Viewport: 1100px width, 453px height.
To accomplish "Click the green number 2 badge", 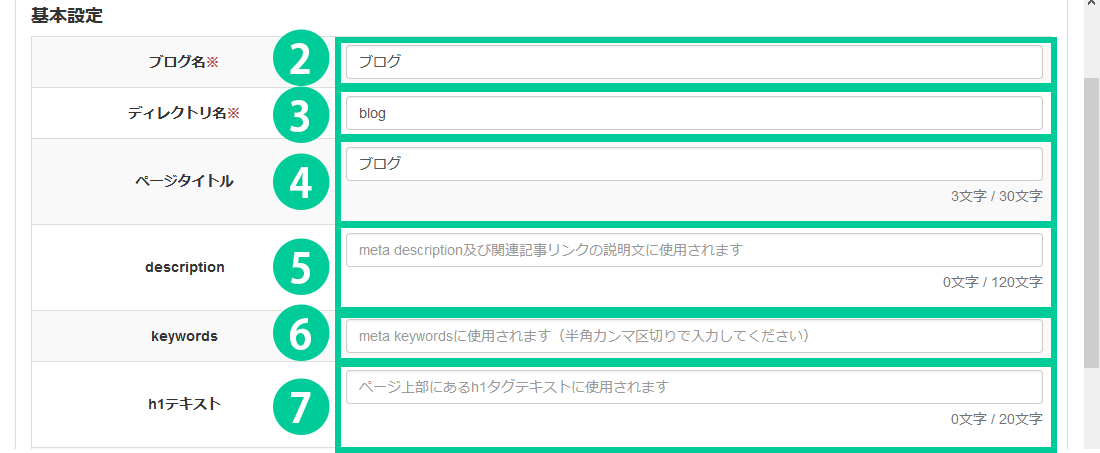I will click(x=300, y=62).
